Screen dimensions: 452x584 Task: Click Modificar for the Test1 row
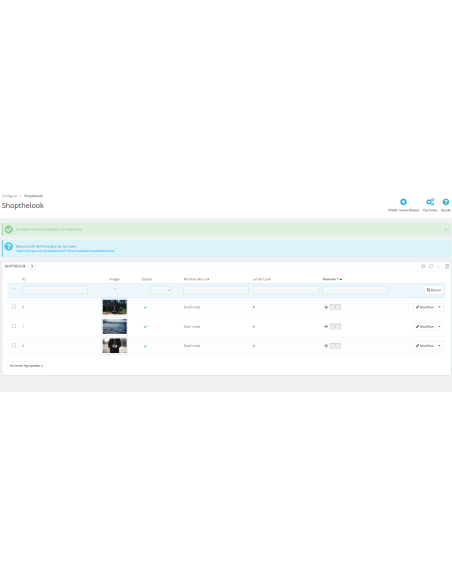tap(425, 327)
